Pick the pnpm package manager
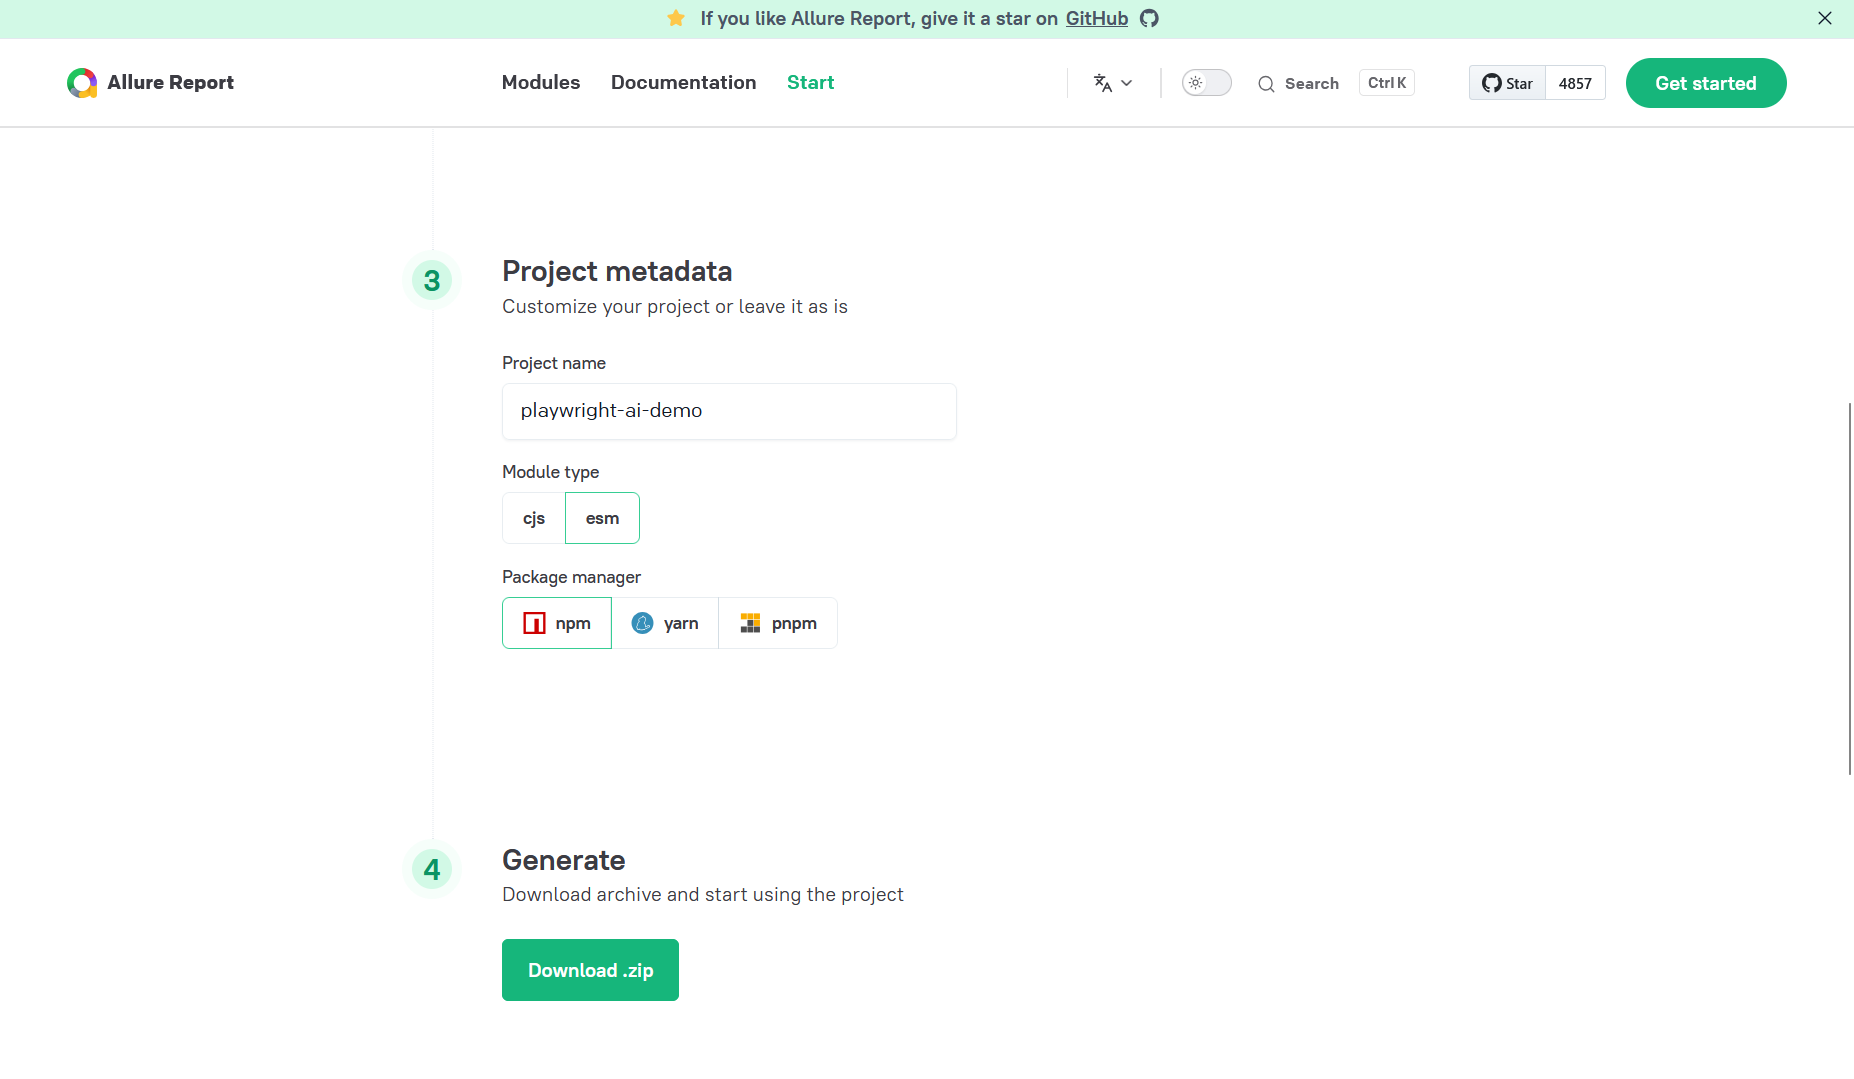Screen dimensions: 1854x1079 (778, 623)
